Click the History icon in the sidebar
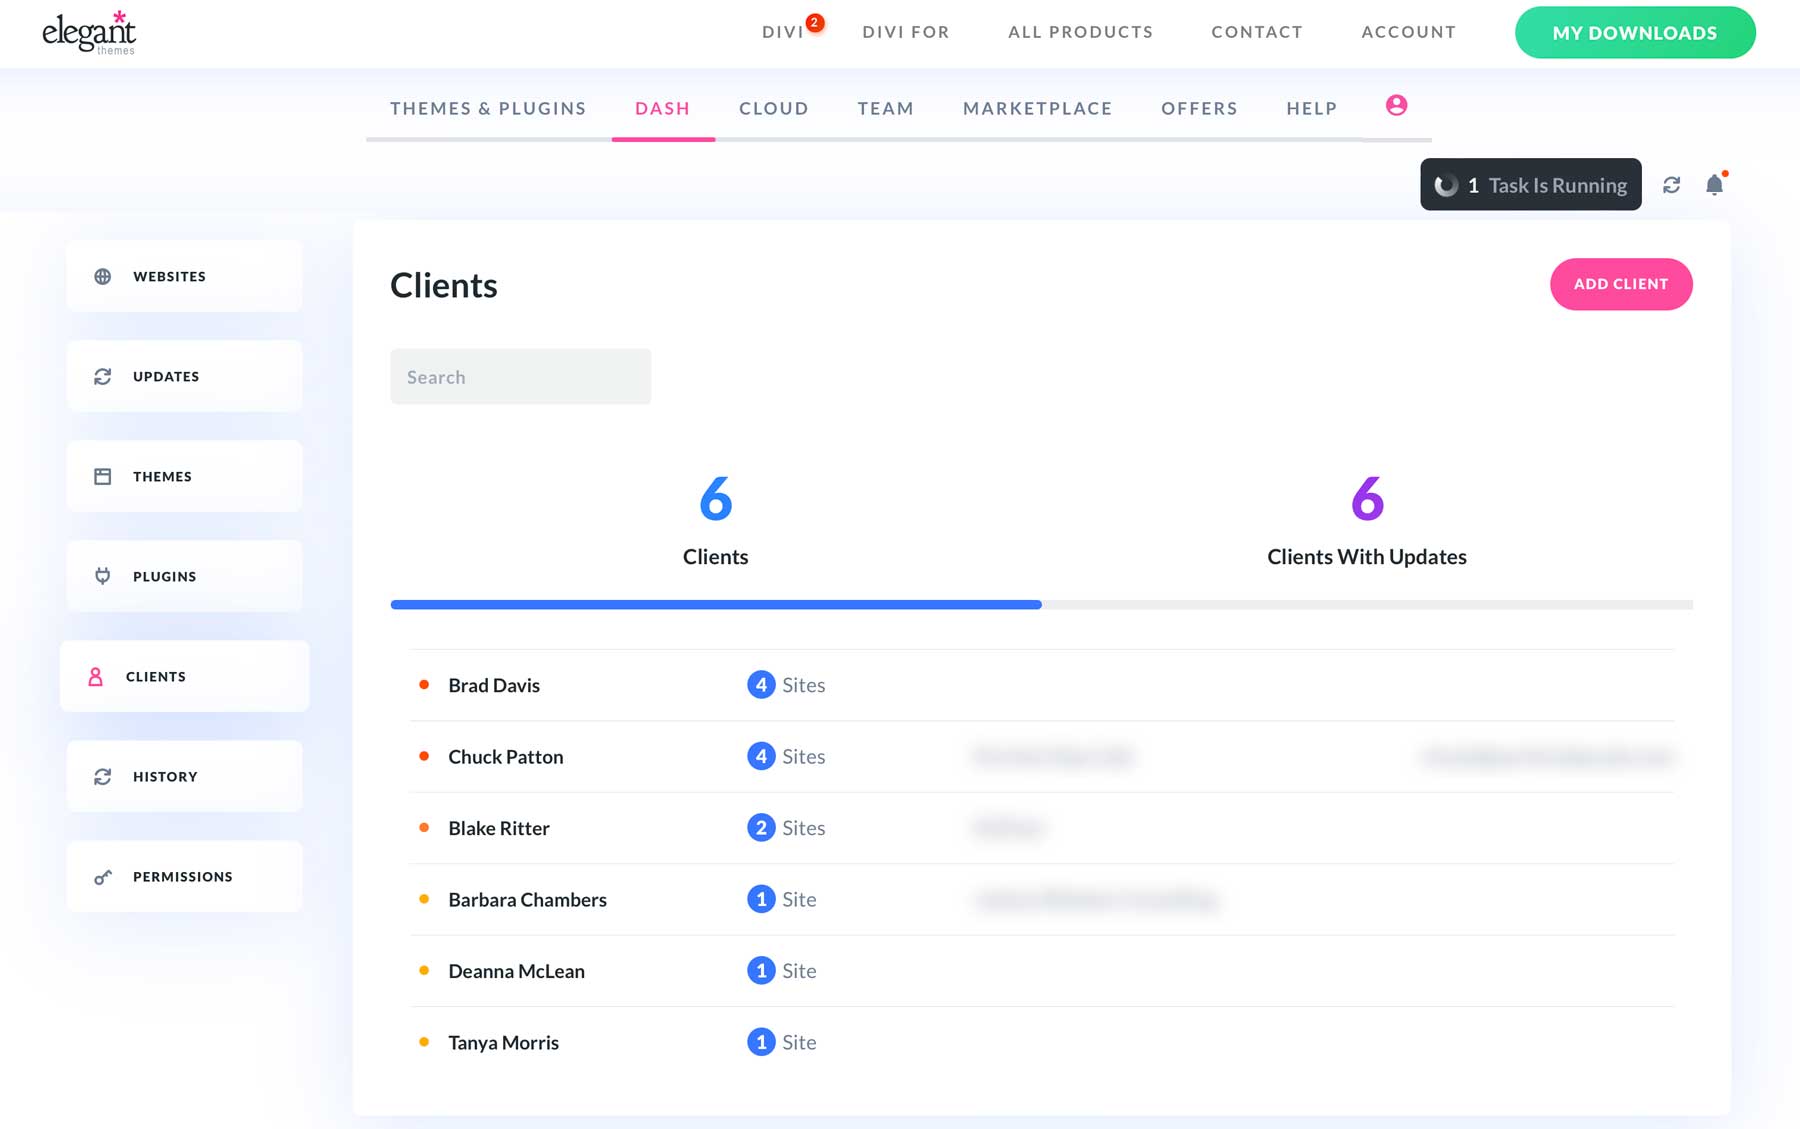The image size is (1800, 1129). [x=102, y=776]
